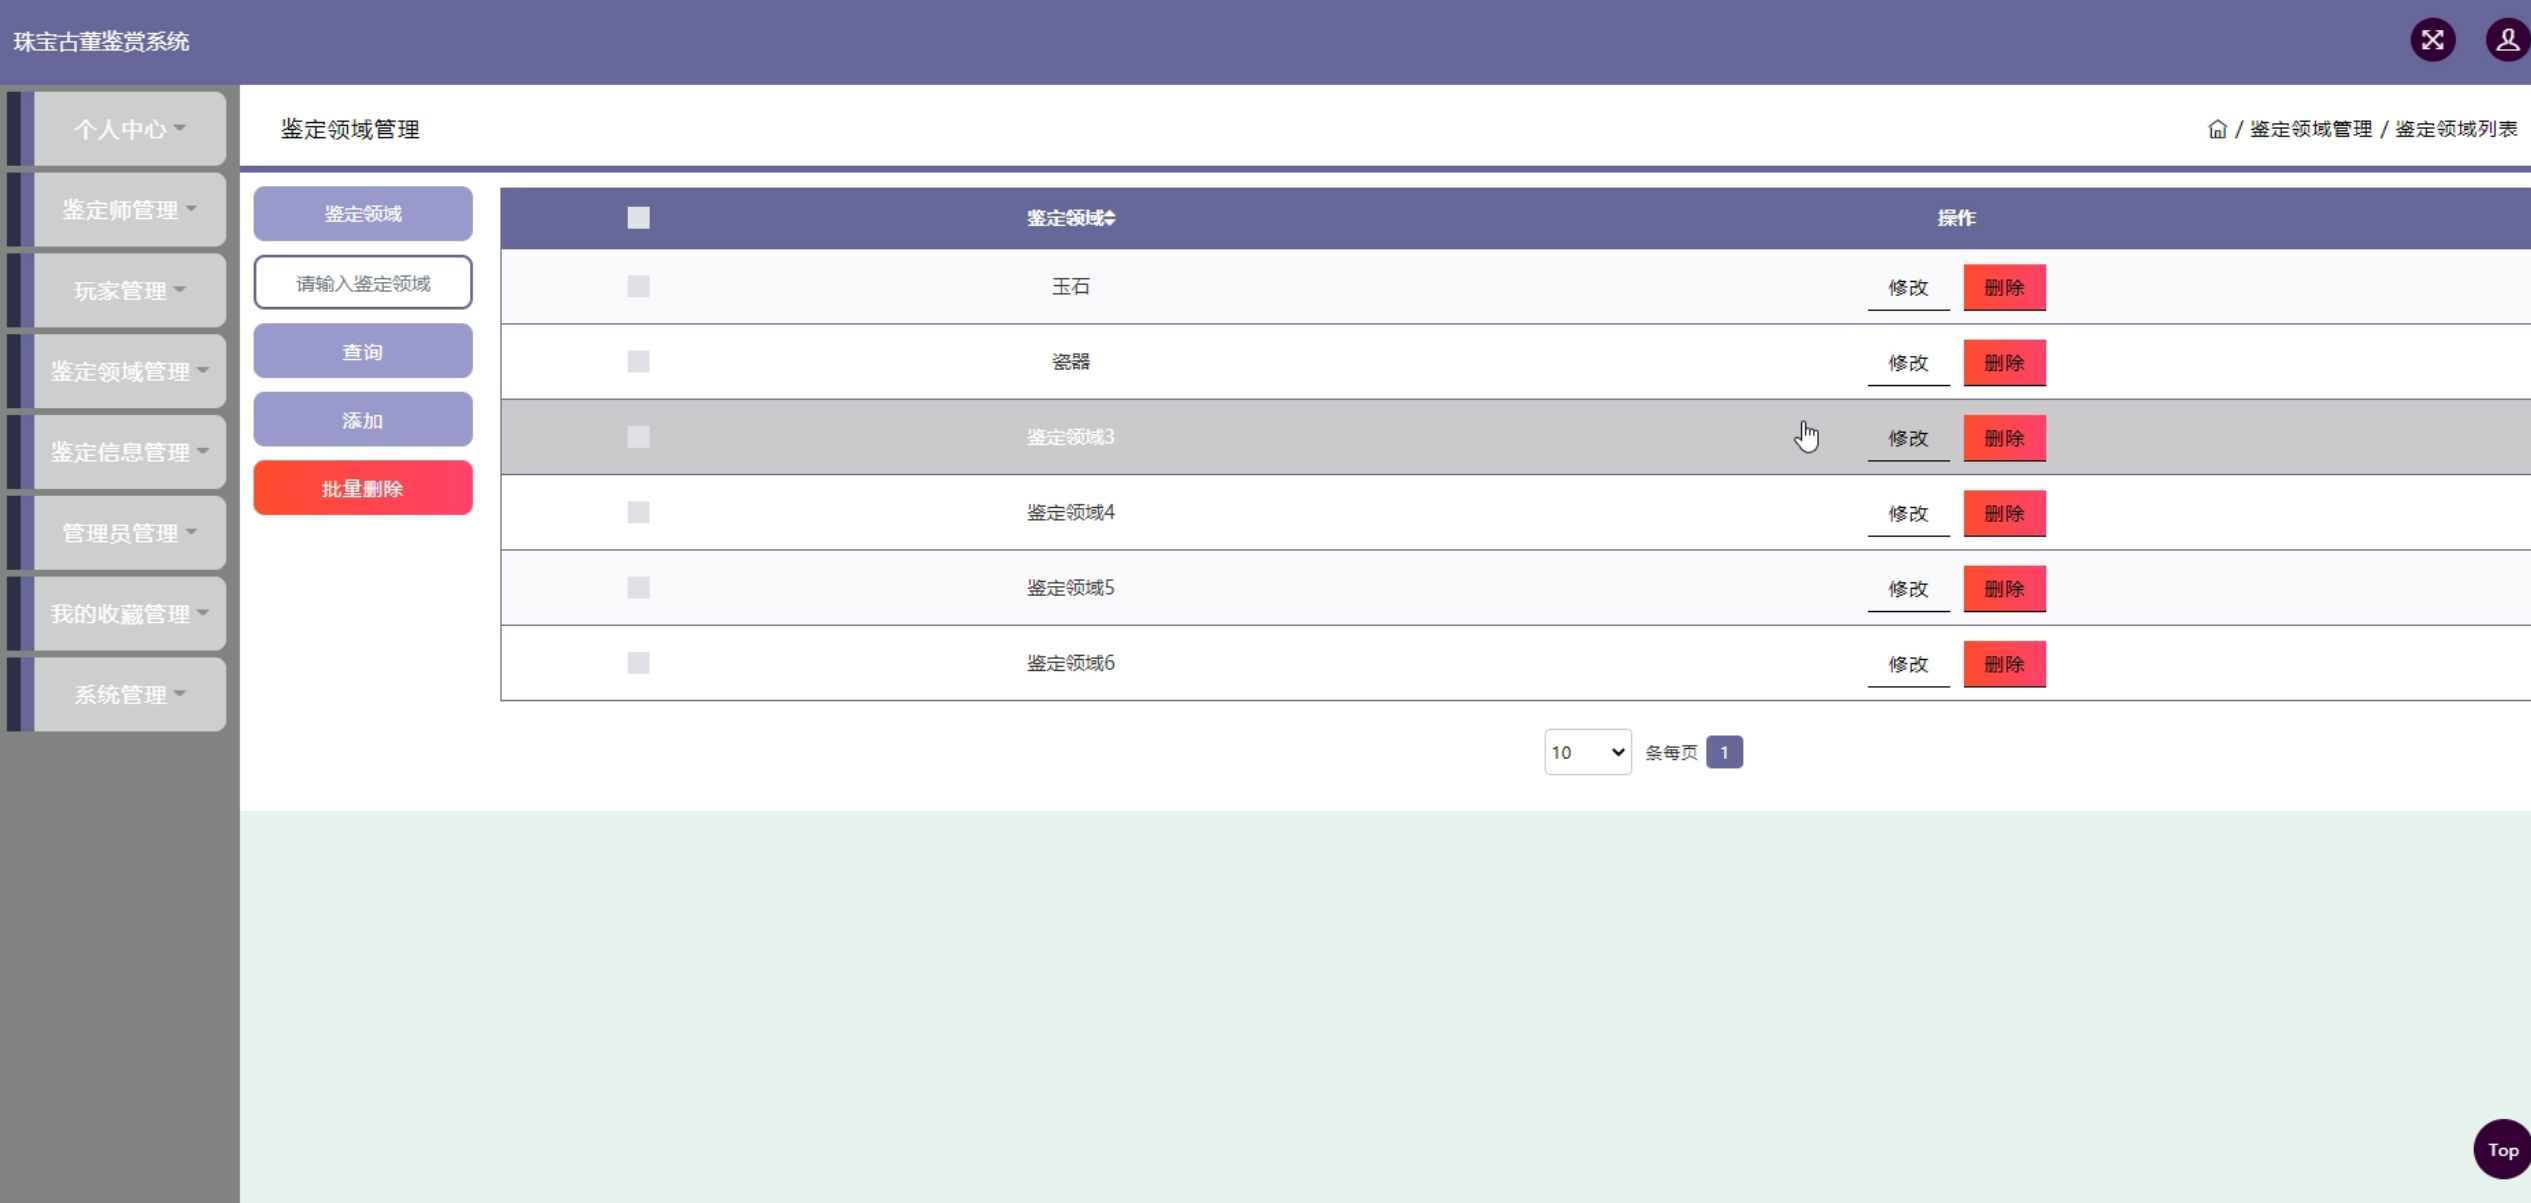This screenshot has height=1203, width=2531.
Task: Open the user profile icon menu
Action: [2507, 41]
